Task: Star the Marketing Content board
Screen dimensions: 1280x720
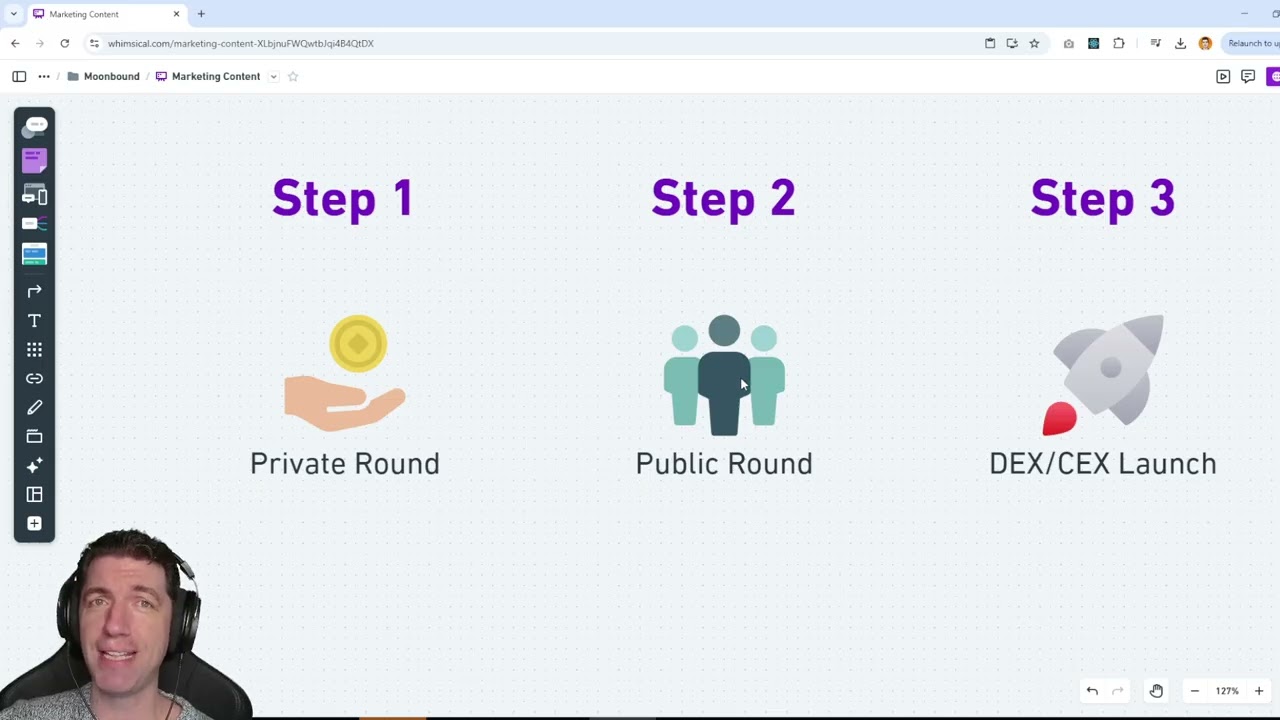Action: point(293,76)
